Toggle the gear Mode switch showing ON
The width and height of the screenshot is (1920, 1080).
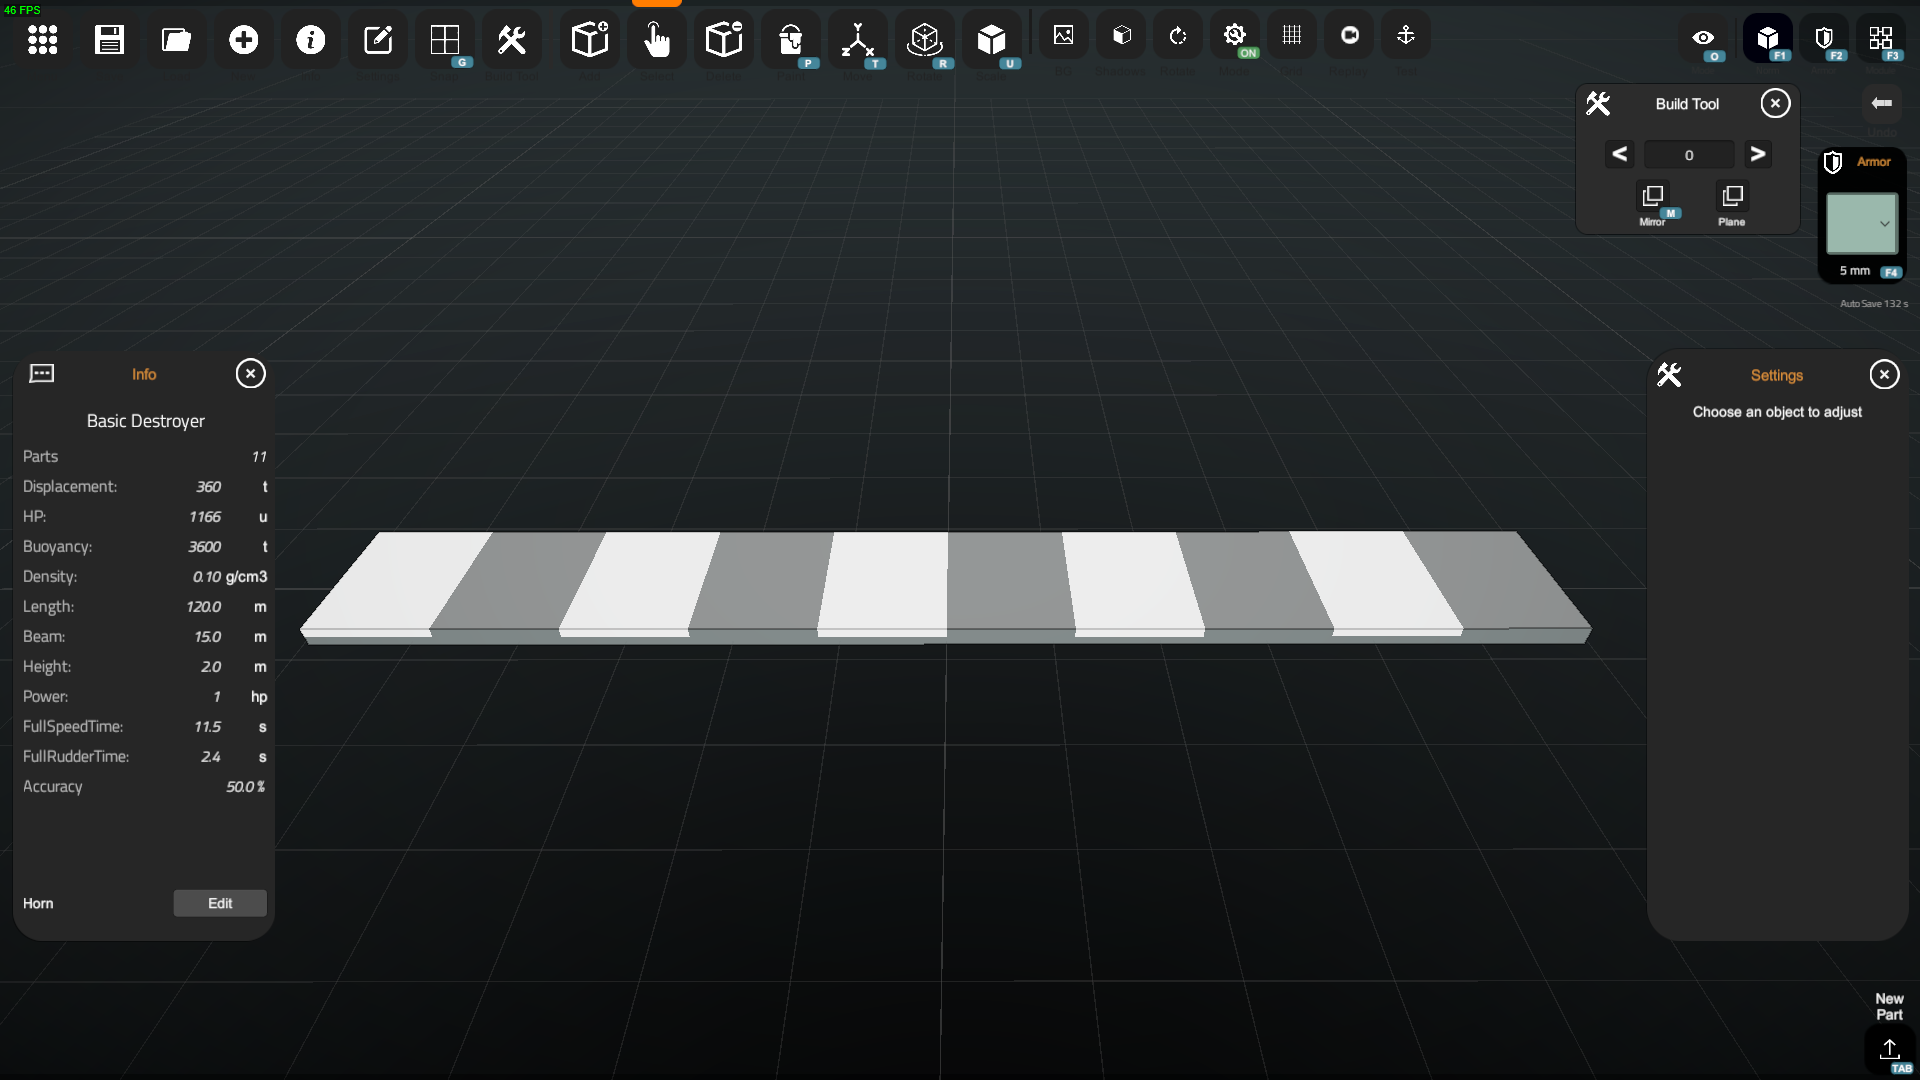pos(1234,36)
